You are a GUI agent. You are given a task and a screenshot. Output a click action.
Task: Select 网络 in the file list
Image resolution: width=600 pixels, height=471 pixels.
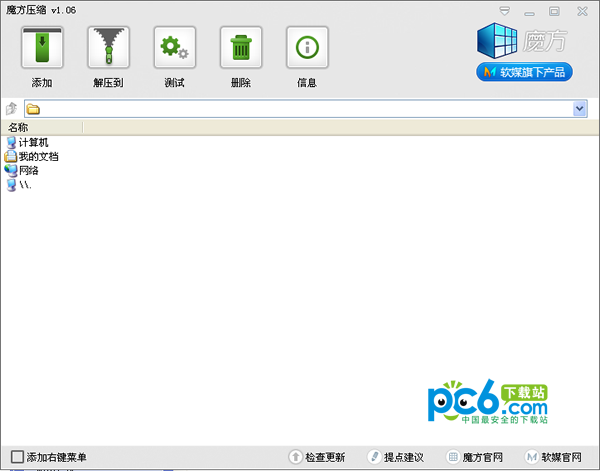28,170
